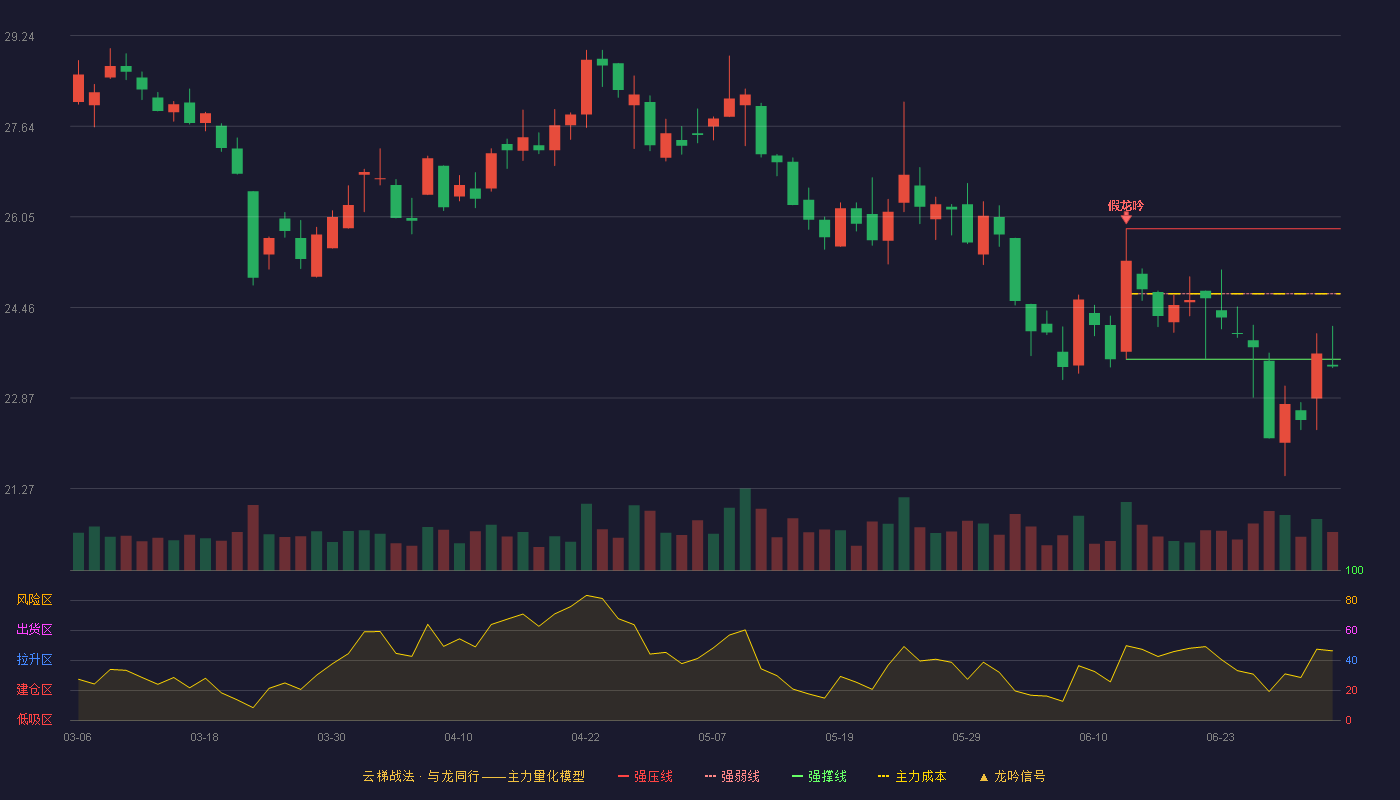Screen dimensions: 1400x800
Task: Toggle the 强弱线 legend entry
Action: pyautogui.click(x=732, y=776)
